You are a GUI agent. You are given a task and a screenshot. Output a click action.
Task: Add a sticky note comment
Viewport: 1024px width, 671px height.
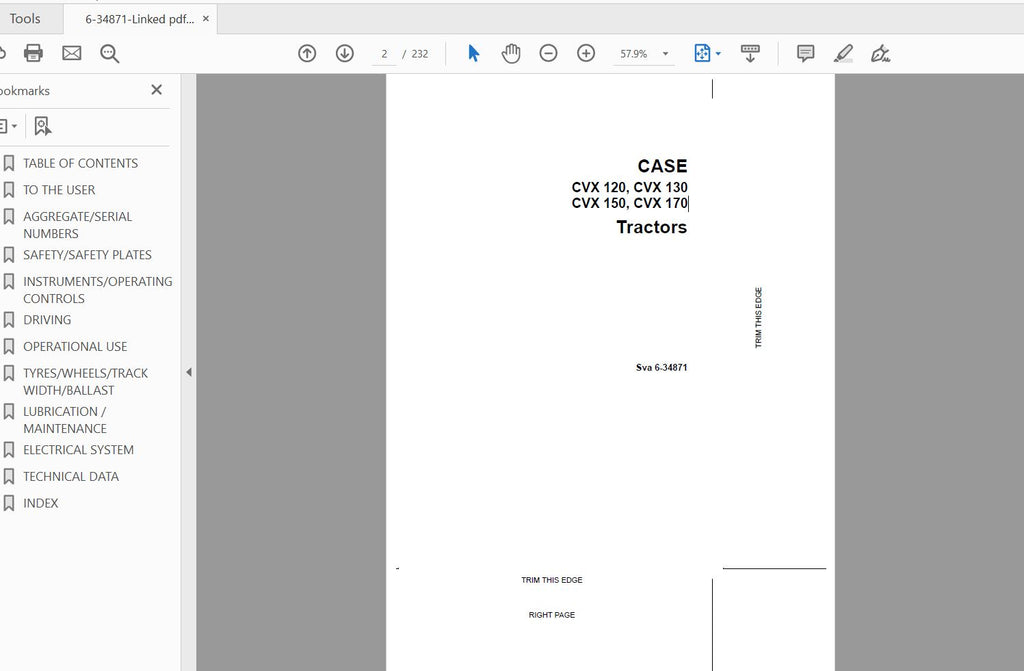tap(805, 54)
